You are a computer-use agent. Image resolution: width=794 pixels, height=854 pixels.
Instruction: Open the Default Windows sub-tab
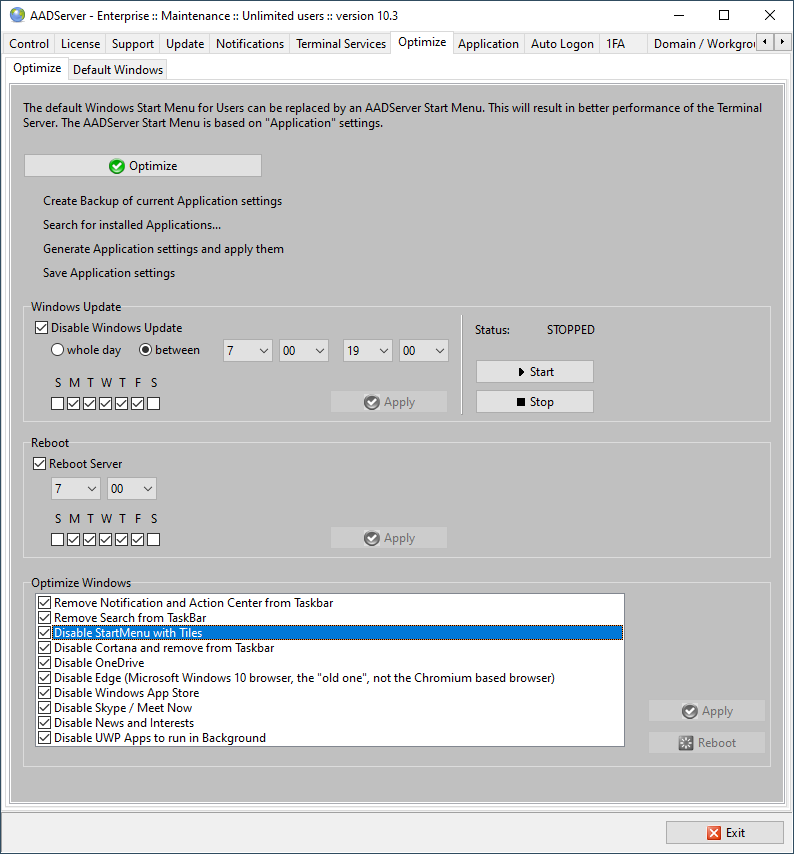[x=118, y=70]
